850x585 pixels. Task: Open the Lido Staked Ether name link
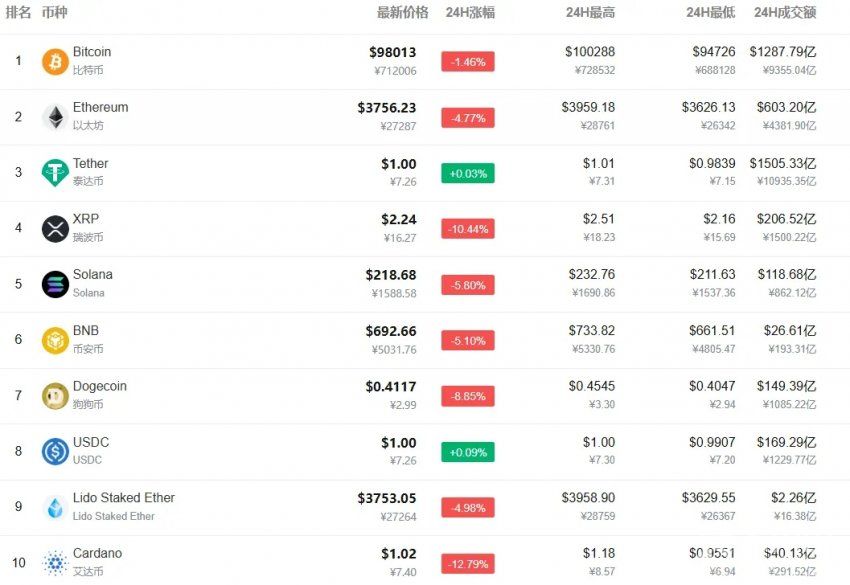[124, 498]
